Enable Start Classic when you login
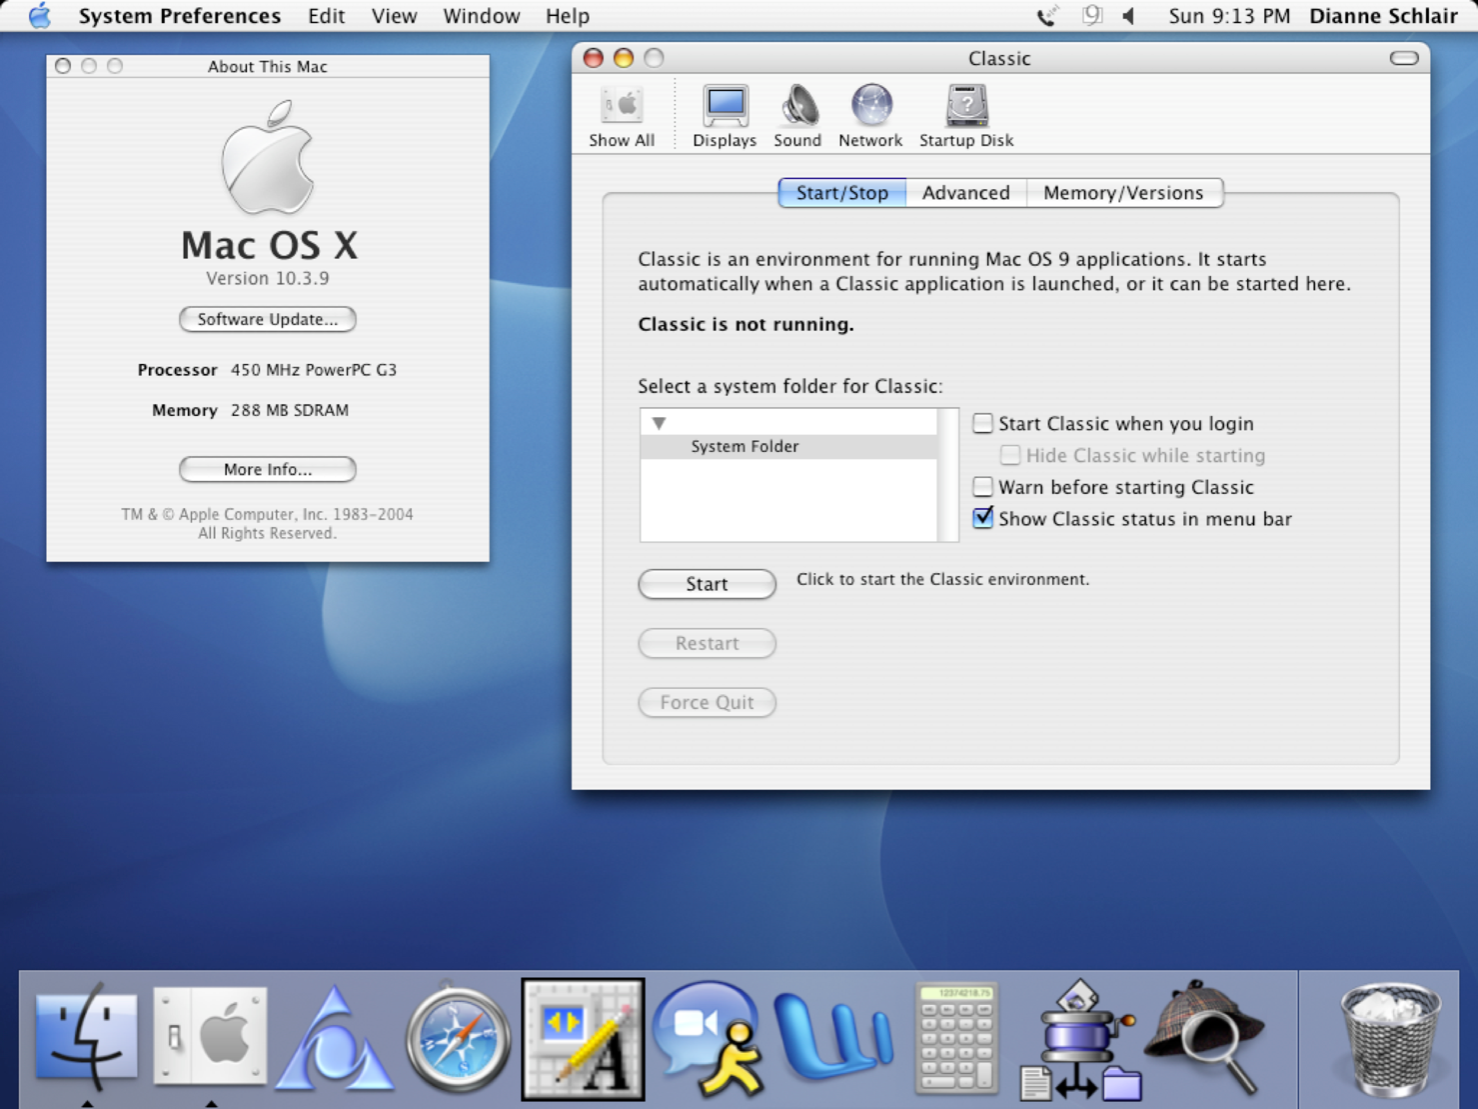Viewport: 1478px width, 1109px height. pyautogui.click(x=983, y=423)
